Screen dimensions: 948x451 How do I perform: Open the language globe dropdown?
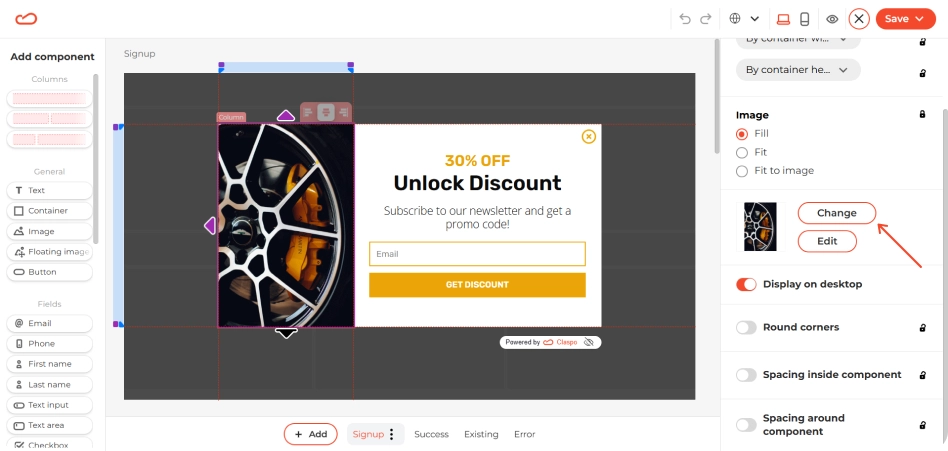click(x=744, y=19)
